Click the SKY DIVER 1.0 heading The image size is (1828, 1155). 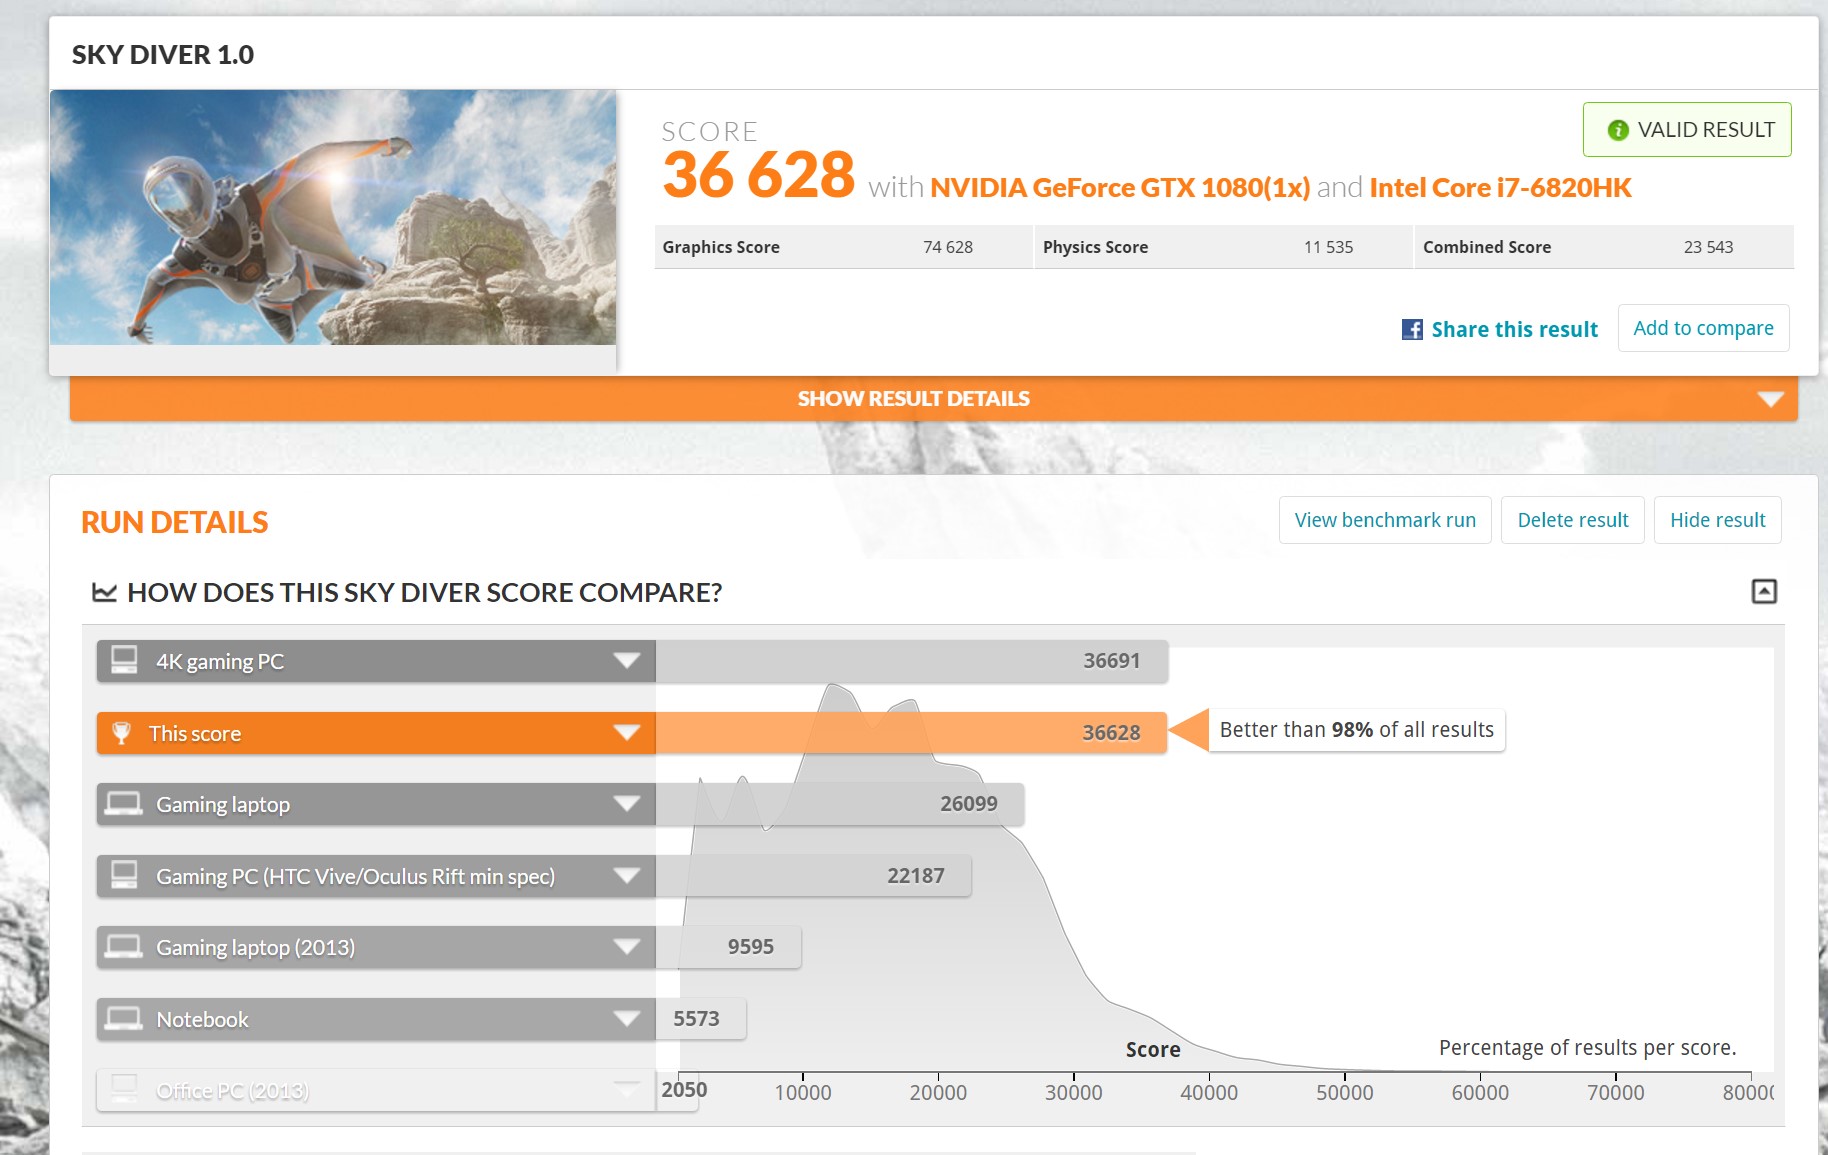pyautogui.click(x=163, y=54)
